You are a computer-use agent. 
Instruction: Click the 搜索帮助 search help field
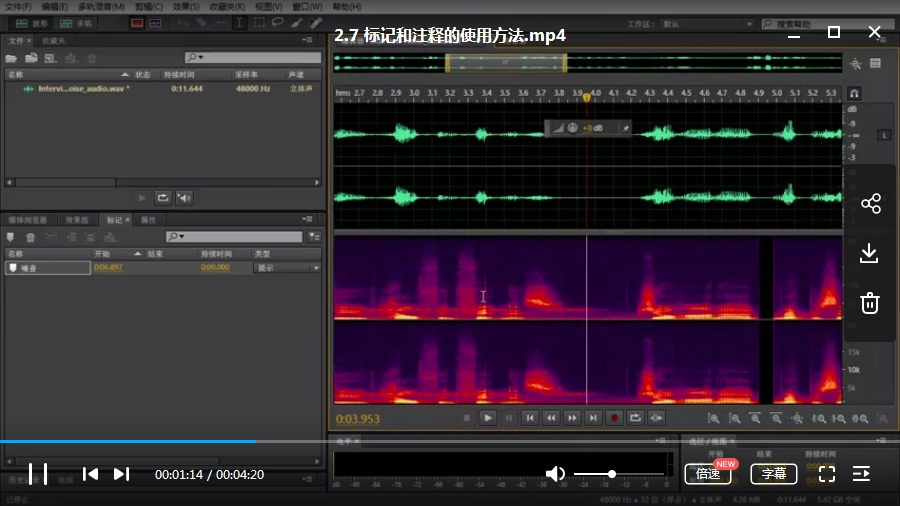coord(829,24)
